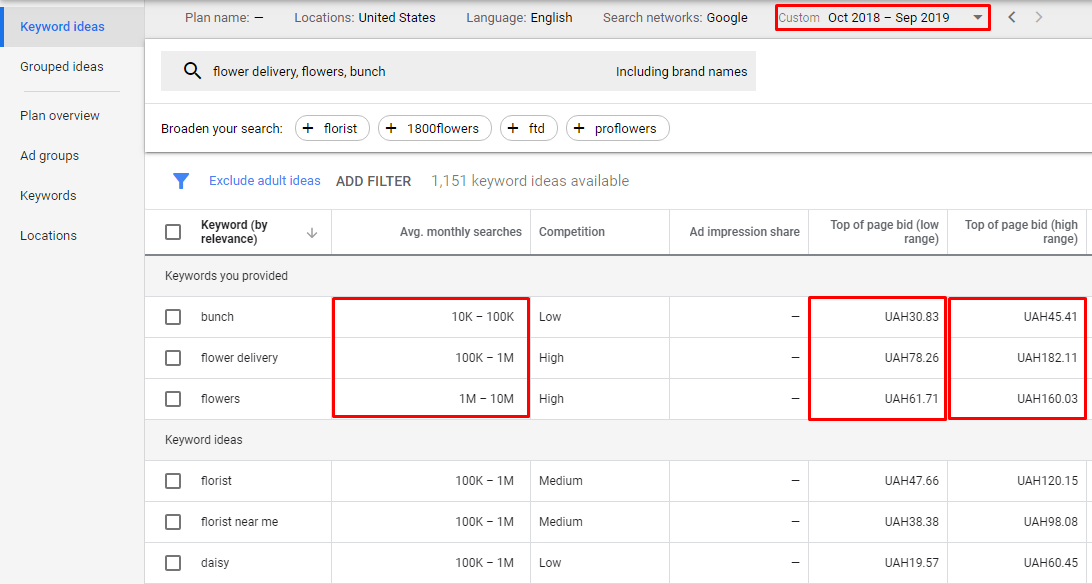Click the 'flower delivery' keyword text
The width and height of the screenshot is (1092, 584).
(240, 358)
